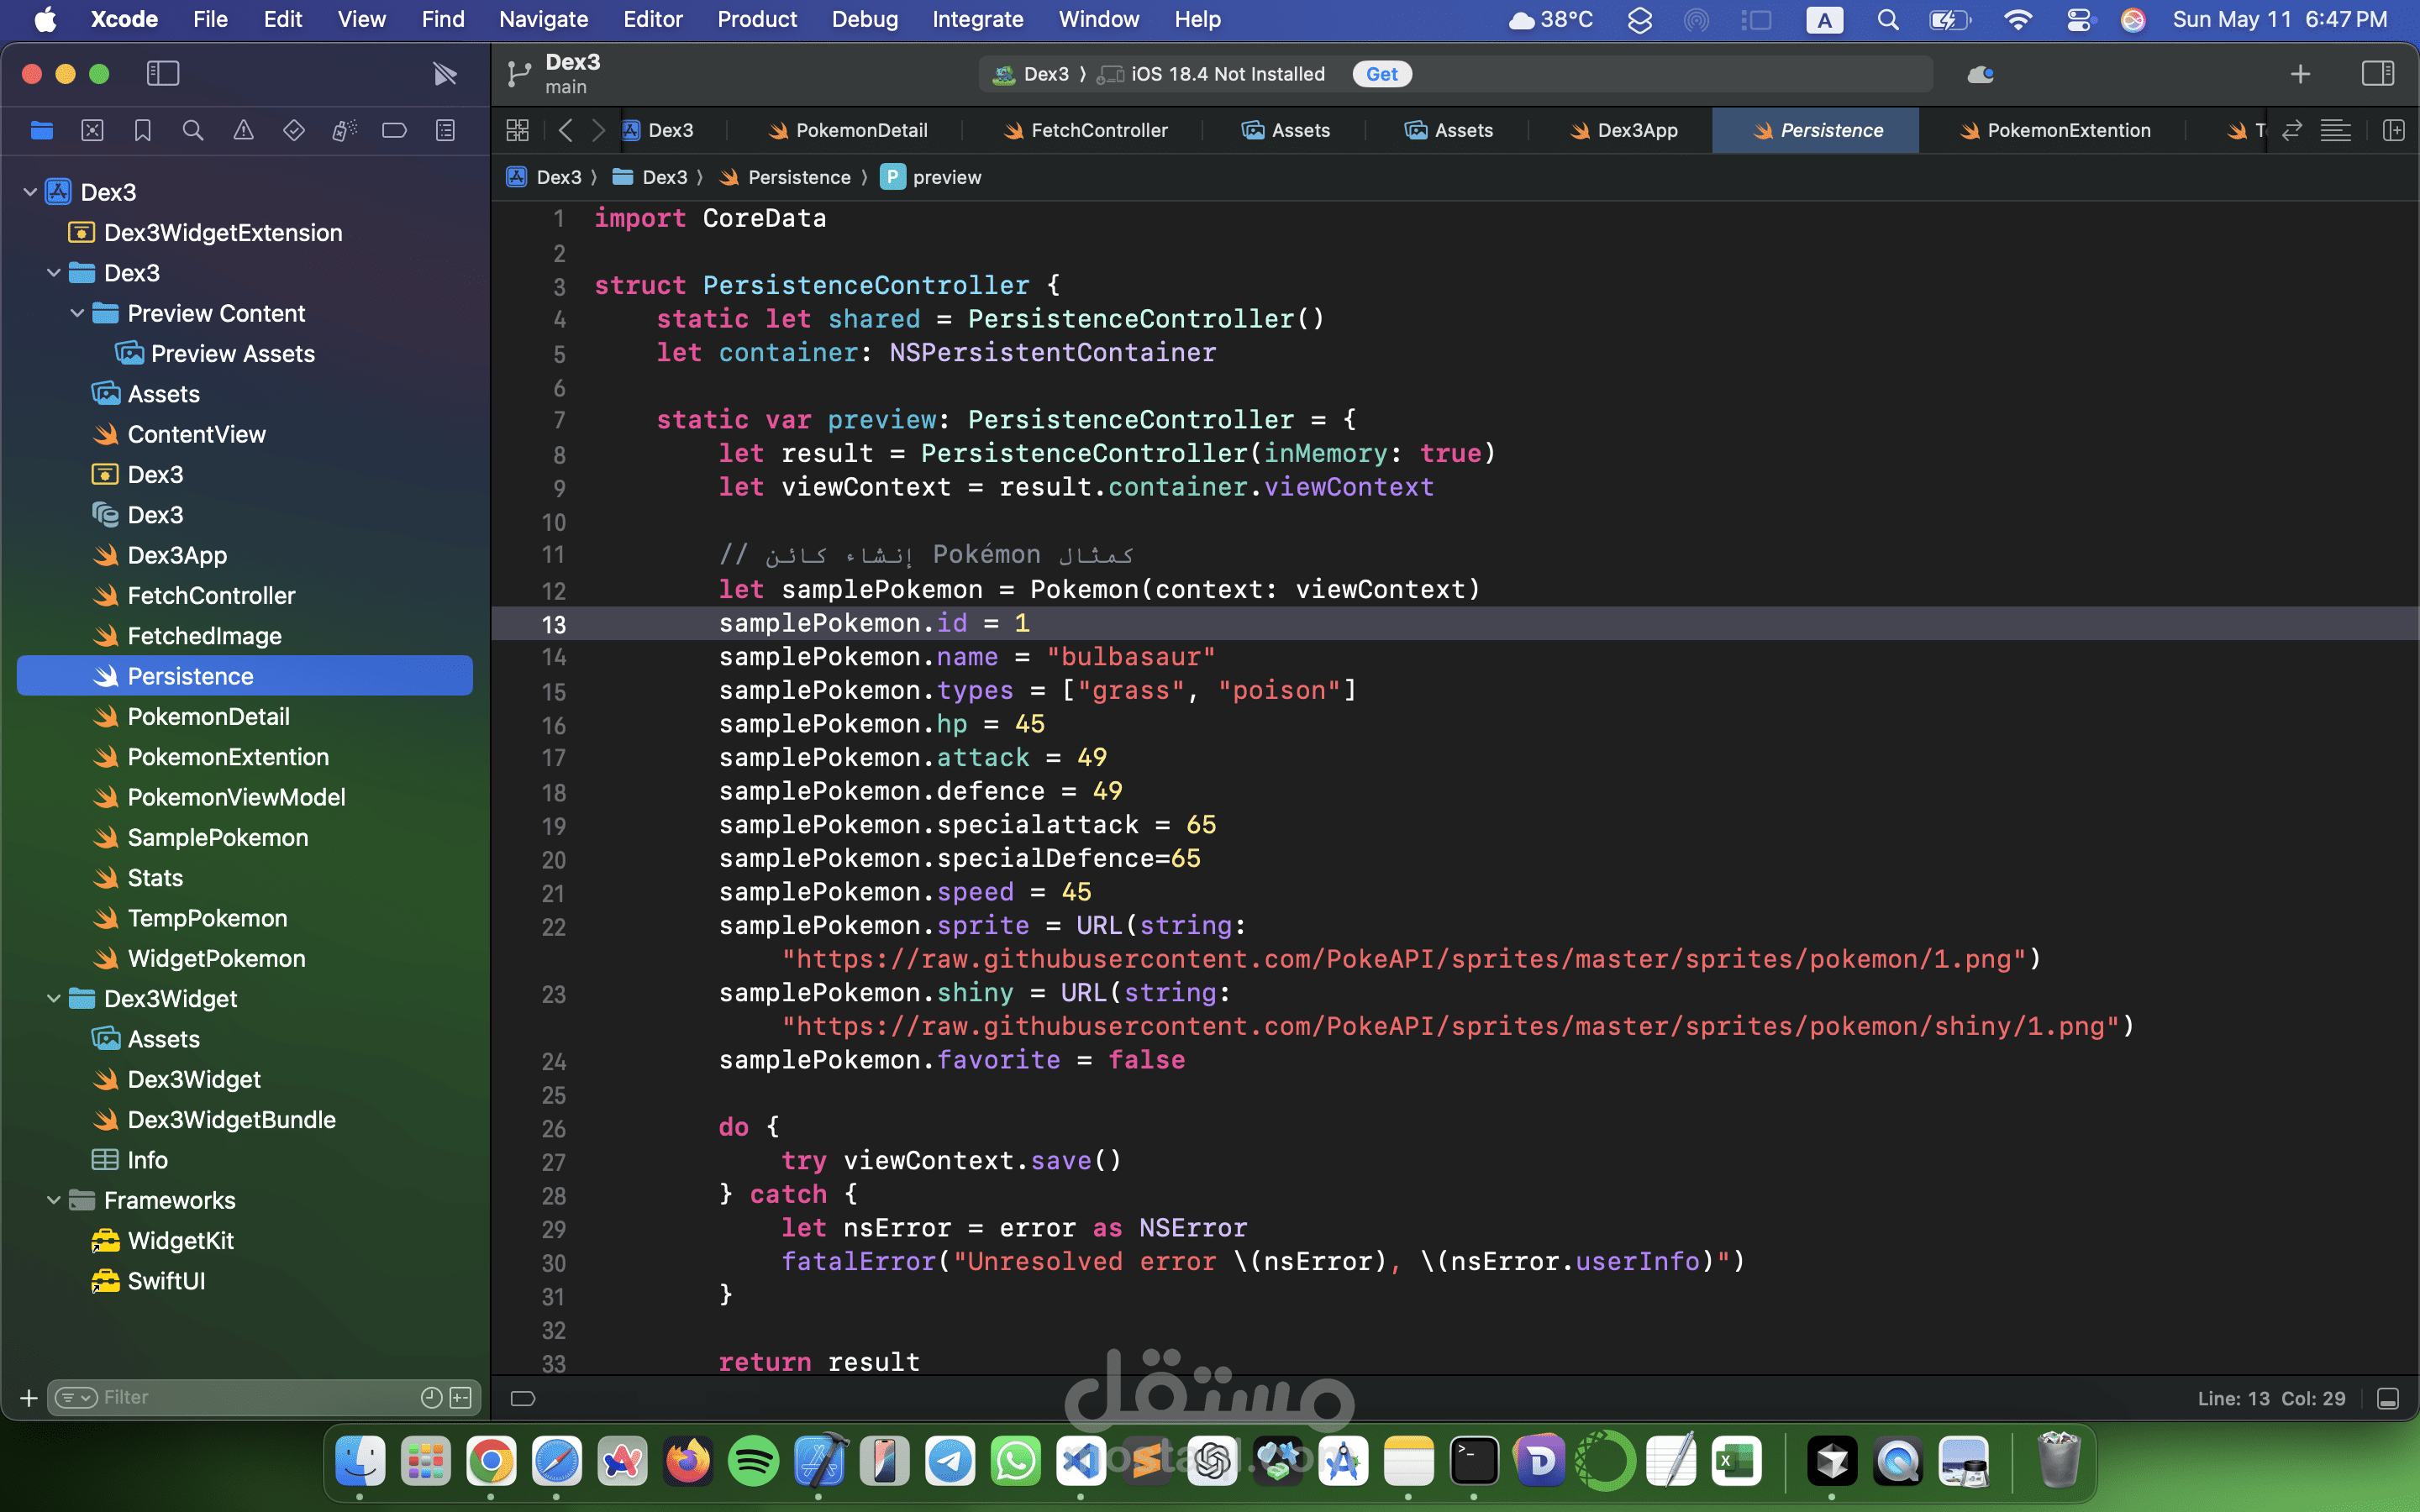Open the TempPokemon file
This screenshot has height=1512, width=2420.
190,918
